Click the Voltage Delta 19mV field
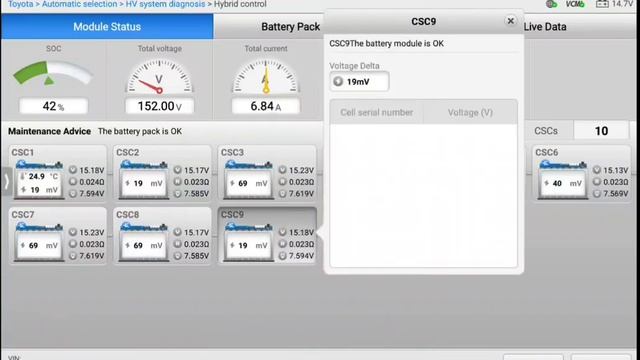This screenshot has height=360, width=640. [359, 82]
